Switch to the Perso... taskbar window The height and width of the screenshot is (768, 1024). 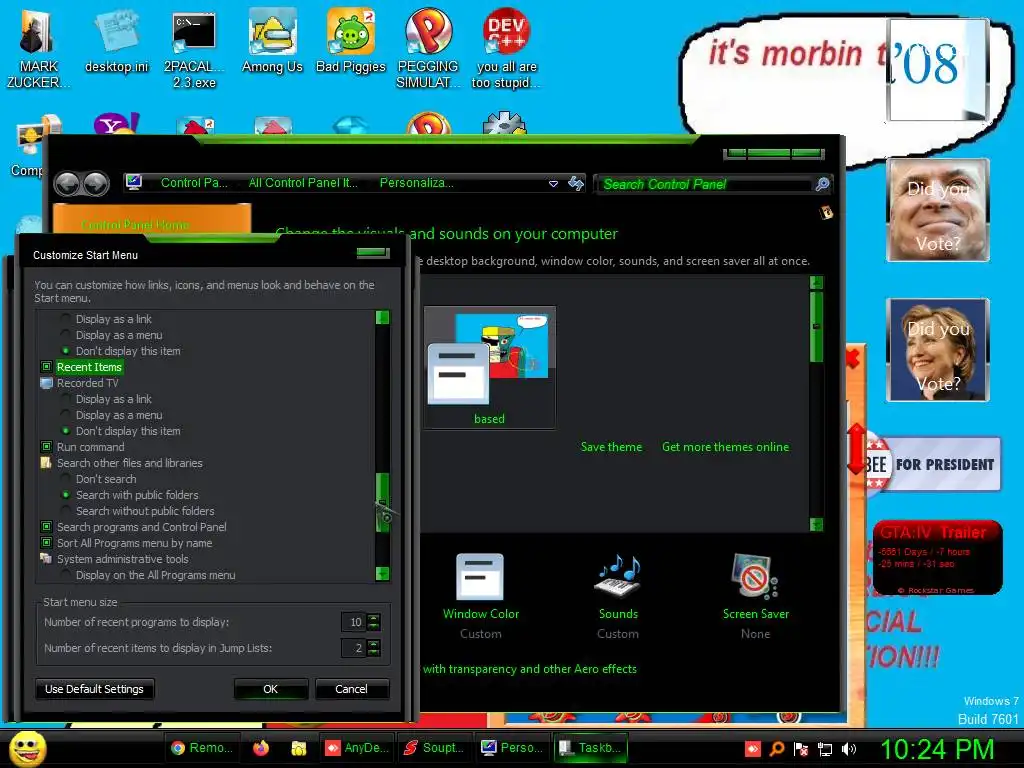click(512, 748)
